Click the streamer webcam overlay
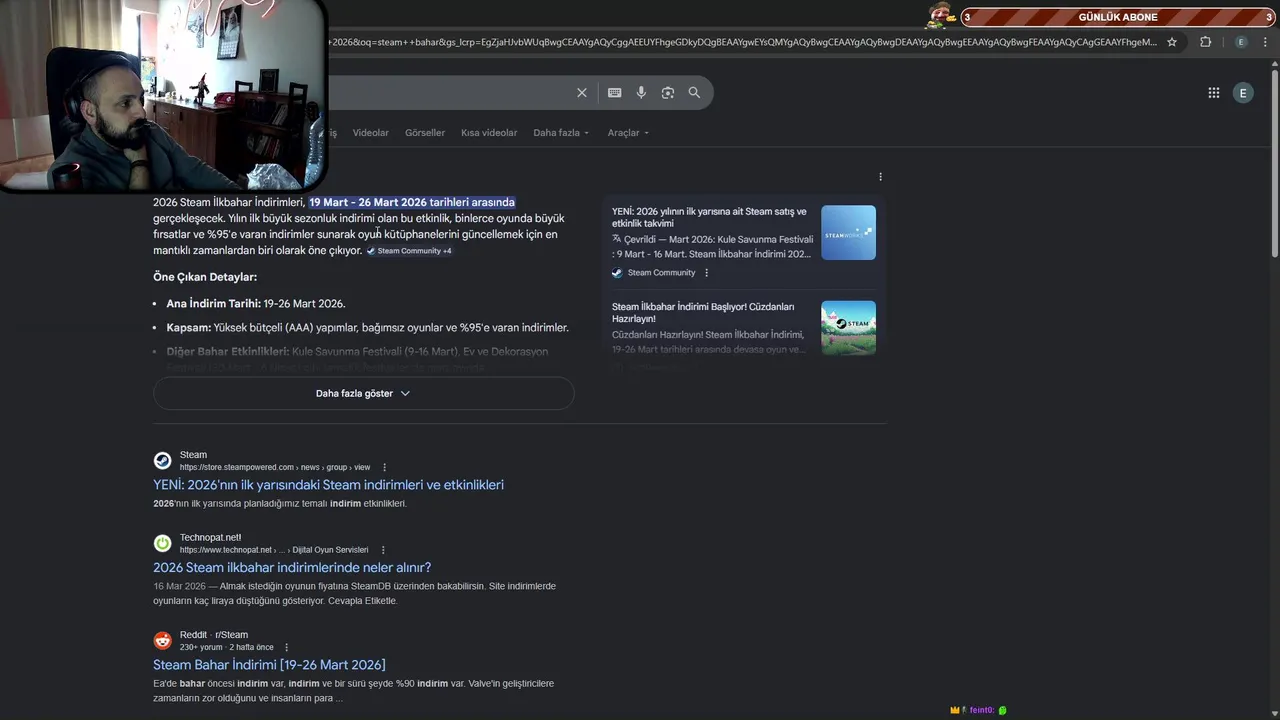Screen dimensions: 1280x720 pyautogui.click(x=163, y=95)
